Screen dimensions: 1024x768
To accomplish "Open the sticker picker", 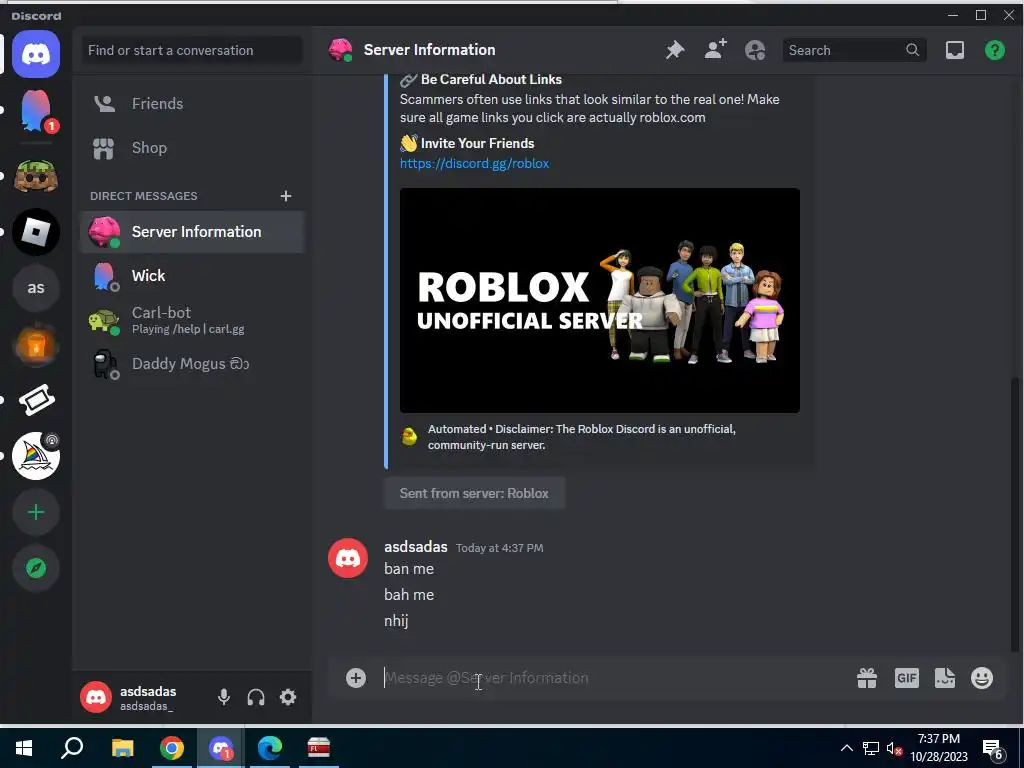I will [944, 678].
